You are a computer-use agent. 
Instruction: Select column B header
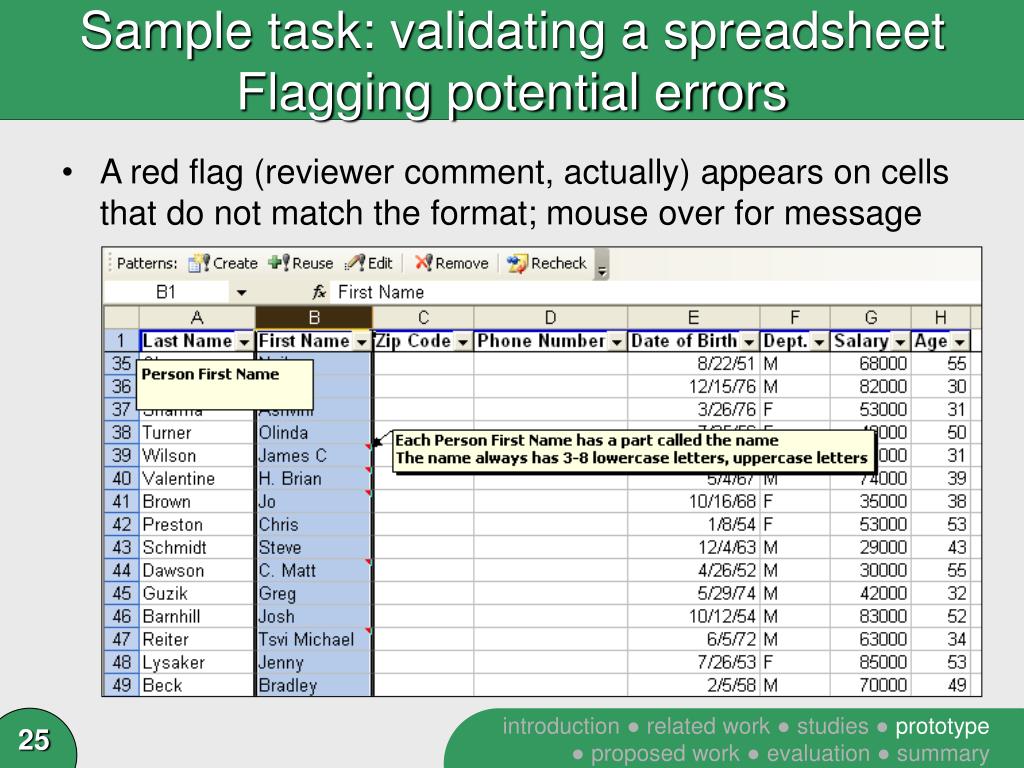pyautogui.click(x=313, y=317)
